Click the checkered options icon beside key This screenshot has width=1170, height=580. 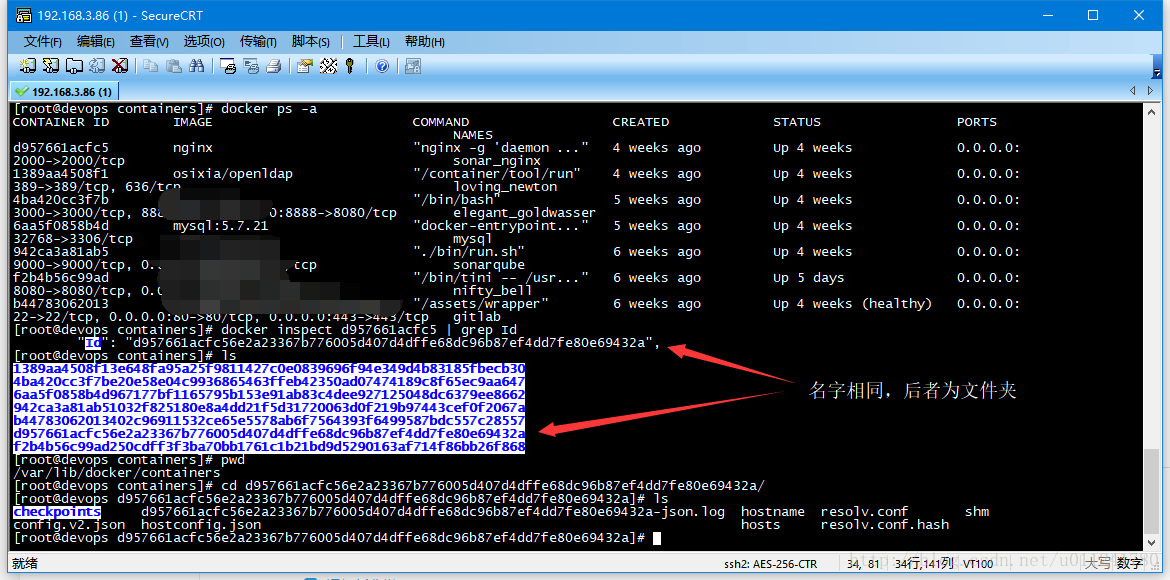tap(328, 66)
